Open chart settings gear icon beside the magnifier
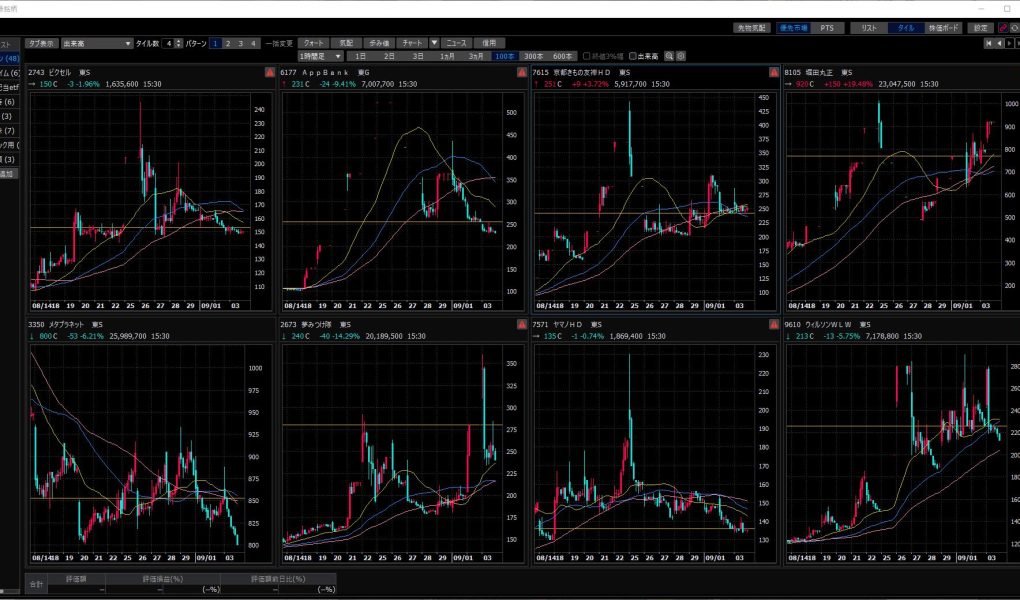The width and height of the screenshot is (1020, 600). [681, 56]
